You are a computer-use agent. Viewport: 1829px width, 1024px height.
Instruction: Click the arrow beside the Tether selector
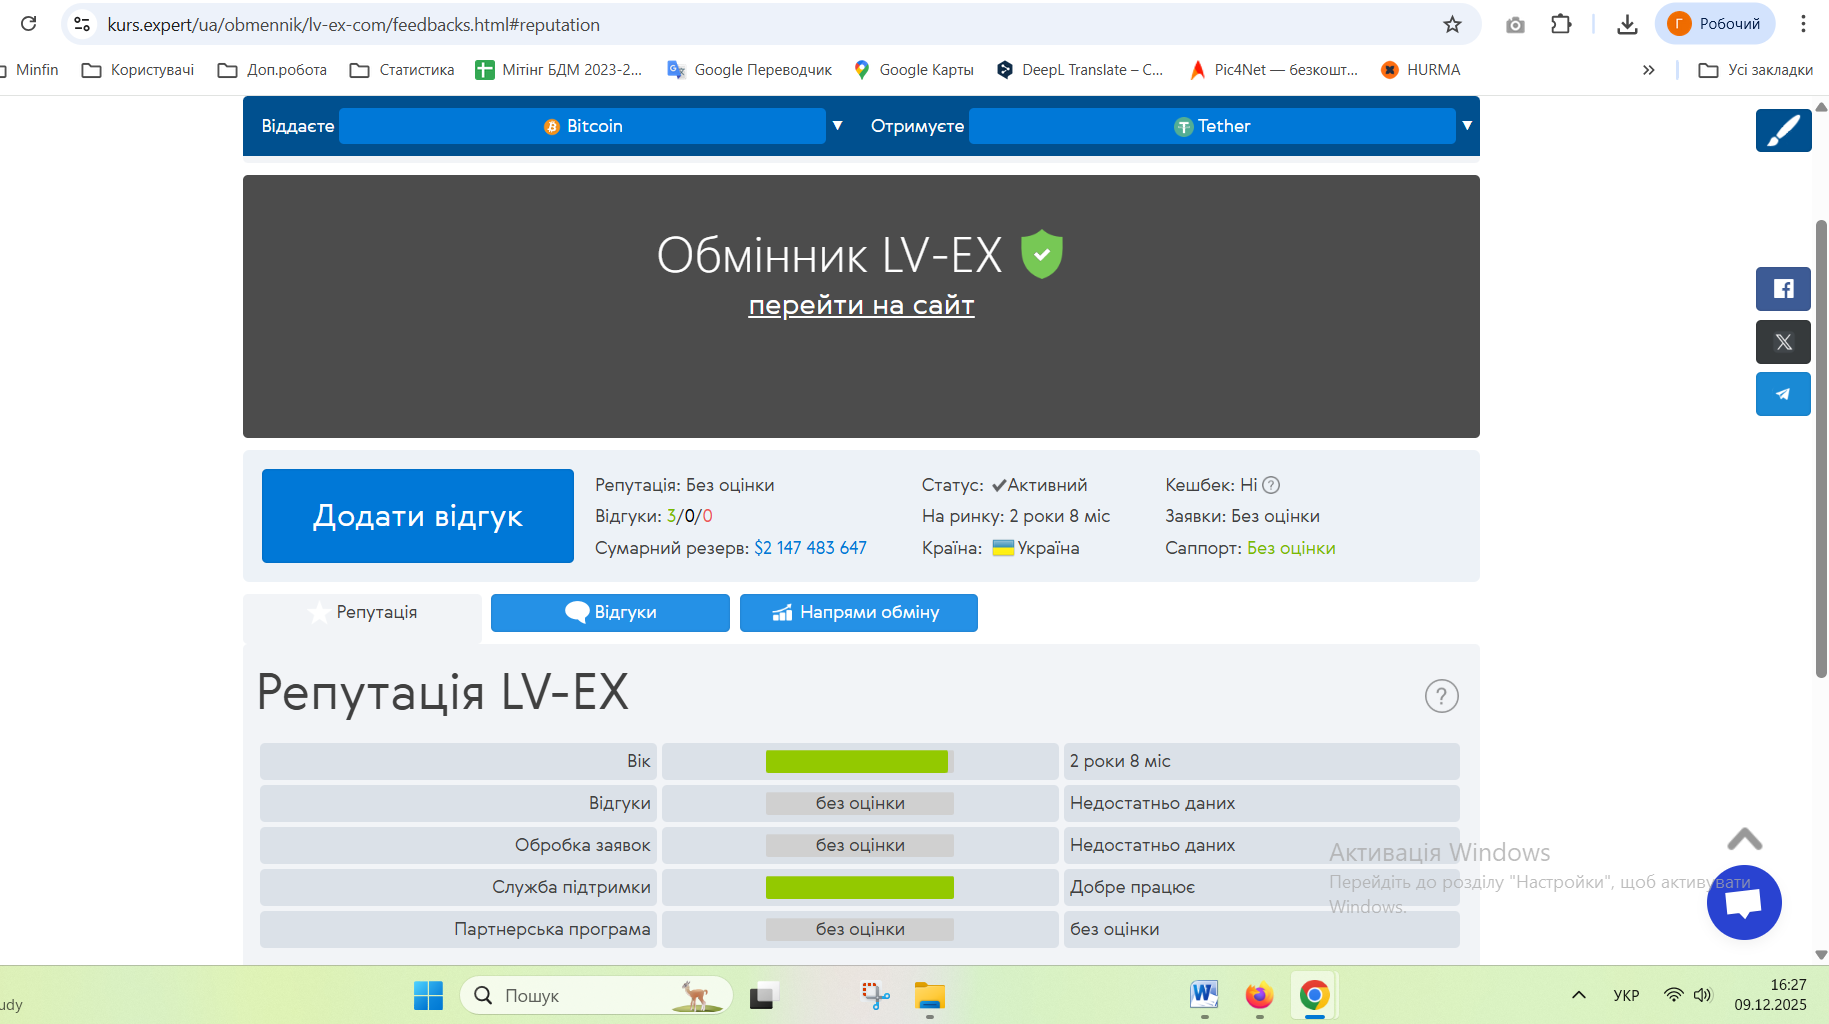(x=1467, y=126)
